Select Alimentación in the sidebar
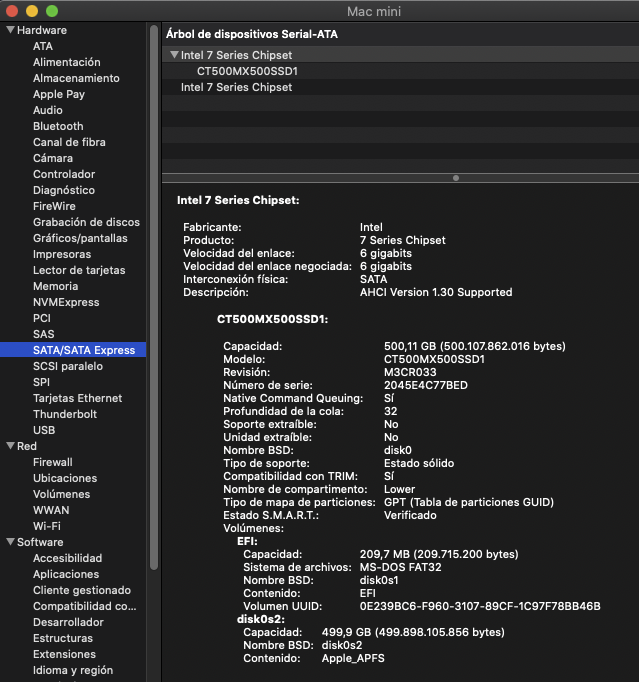Viewport: 639px width, 682px height. (67, 62)
